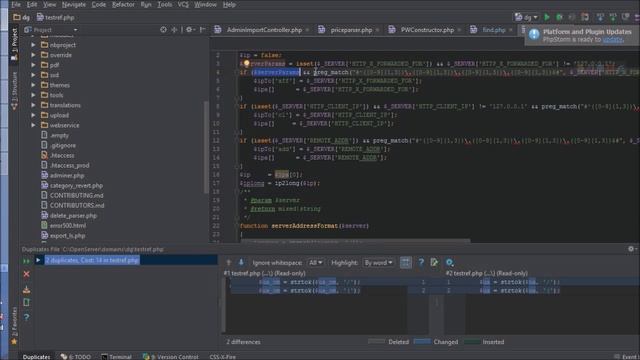Click the light bulb intention icon in editor
The width and height of the screenshot is (640, 360).
click(x=246, y=63)
